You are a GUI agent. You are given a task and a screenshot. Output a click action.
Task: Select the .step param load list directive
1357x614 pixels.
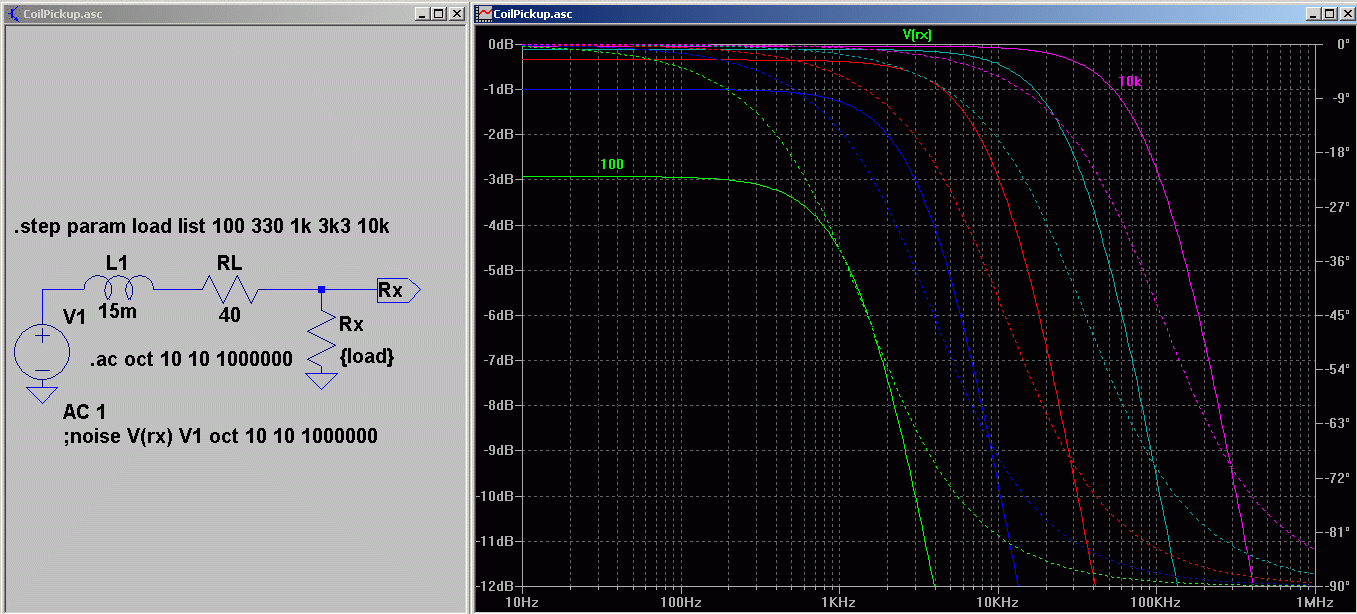pyautogui.click(x=201, y=227)
